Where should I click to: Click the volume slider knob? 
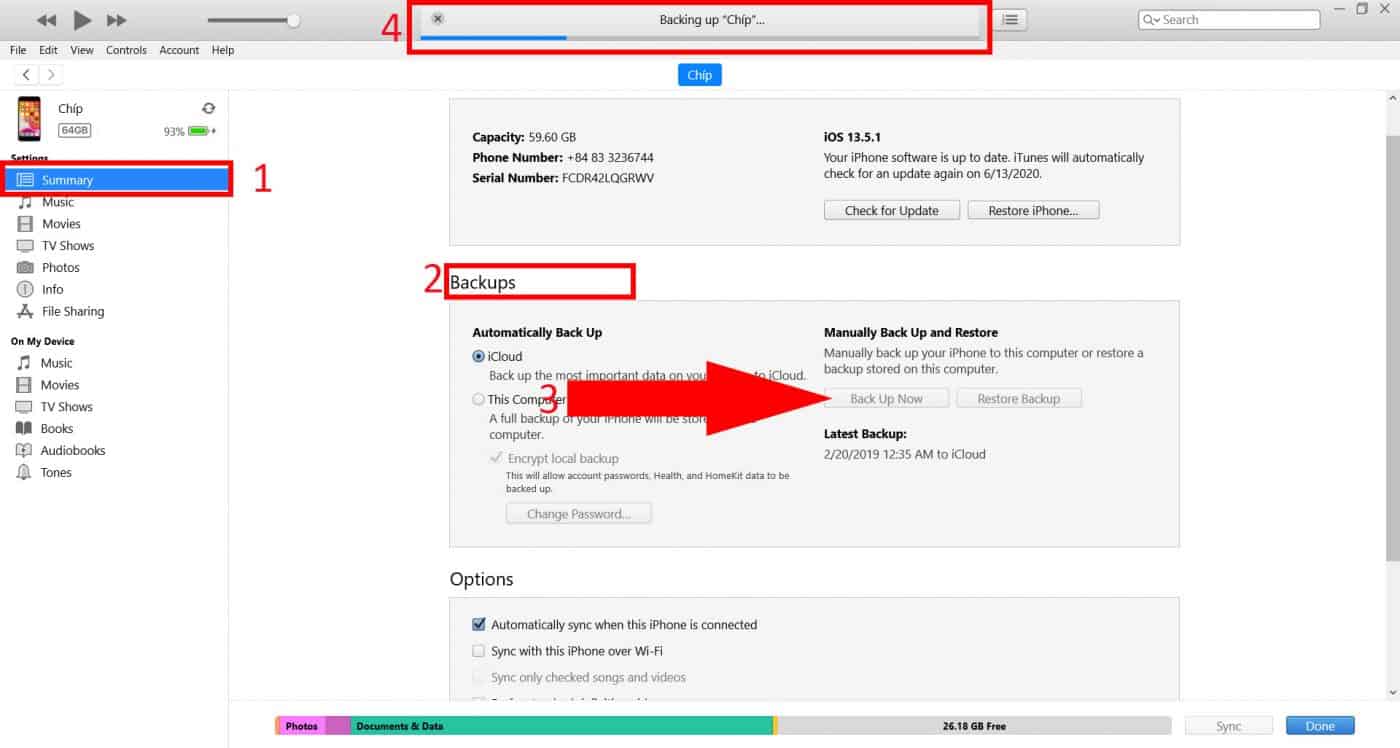pyautogui.click(x=293, y=20)
